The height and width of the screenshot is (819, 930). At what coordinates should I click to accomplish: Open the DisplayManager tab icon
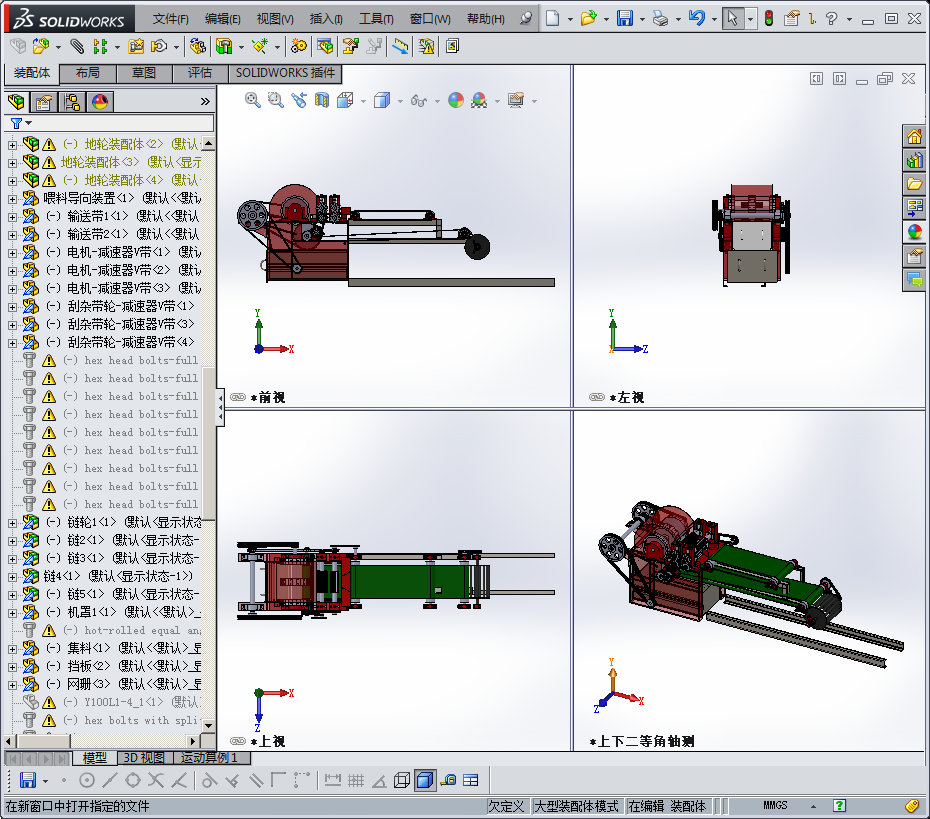[x=100, y=102]
